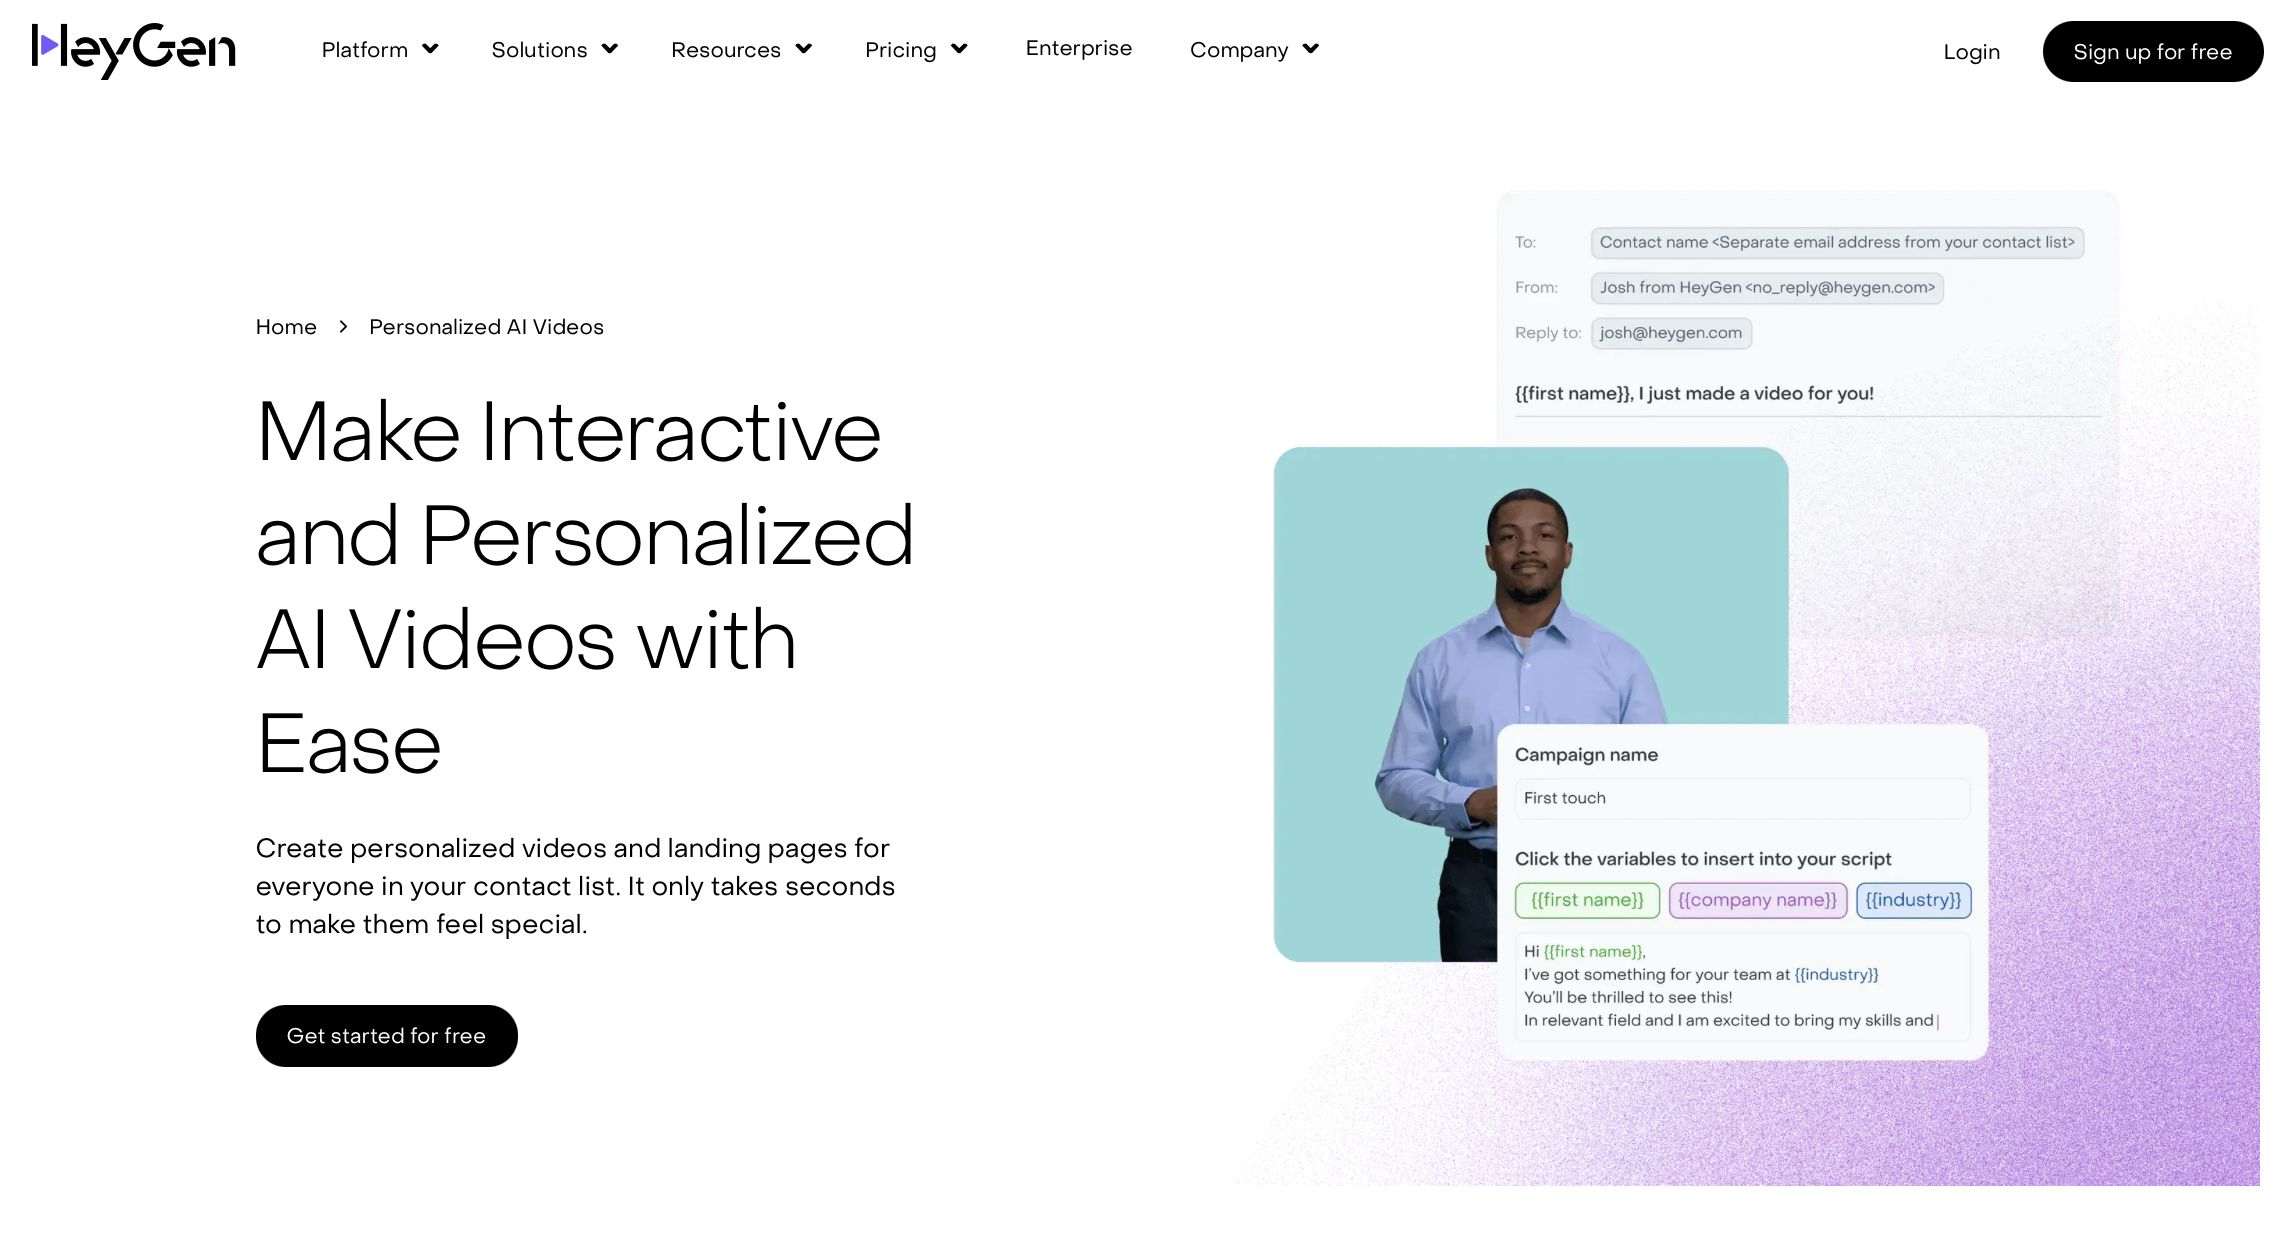Select the Personalized AI Videos breadcrumb
The image size is (2292, 1250).
pyautogui.click(x=487, y=326)
